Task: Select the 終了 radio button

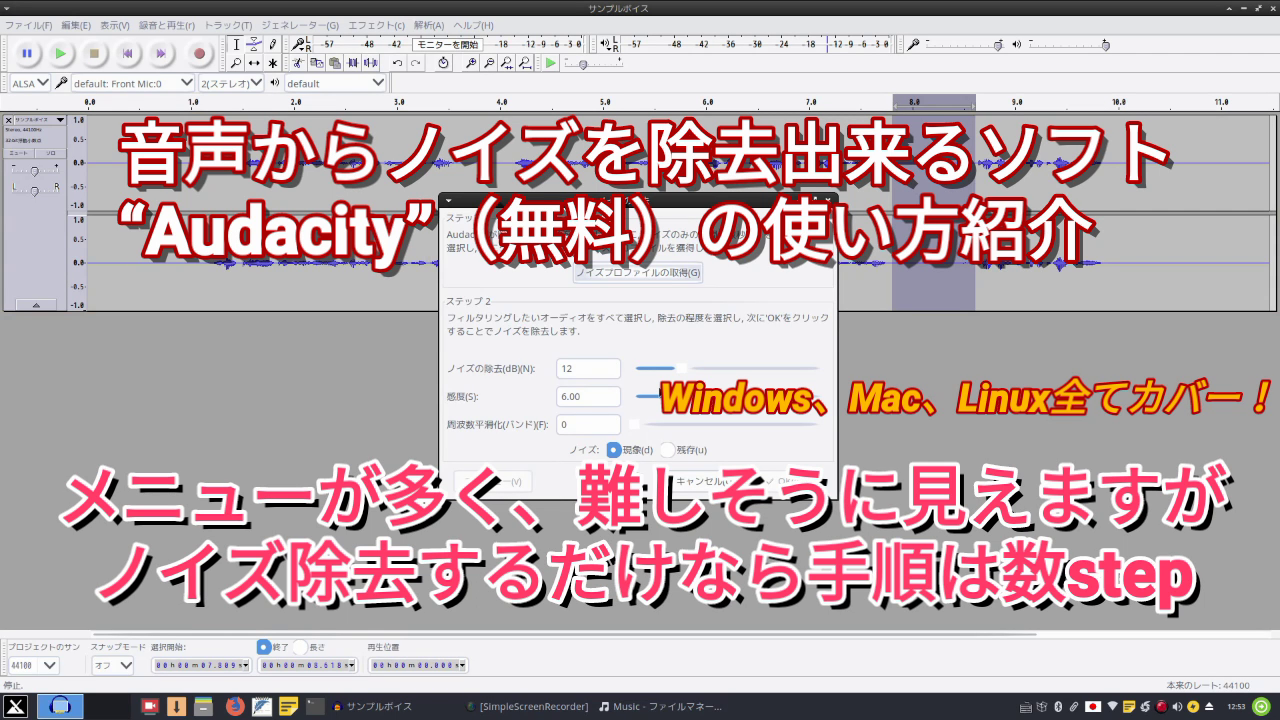Action: click(x=264, y=647)
